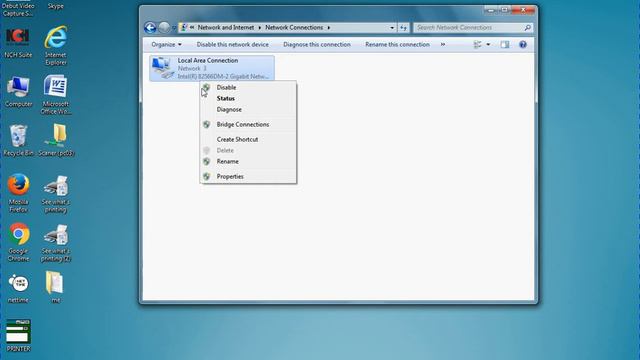Click Rename this connection
Screen dimensions: 640x360
(397, 44)
